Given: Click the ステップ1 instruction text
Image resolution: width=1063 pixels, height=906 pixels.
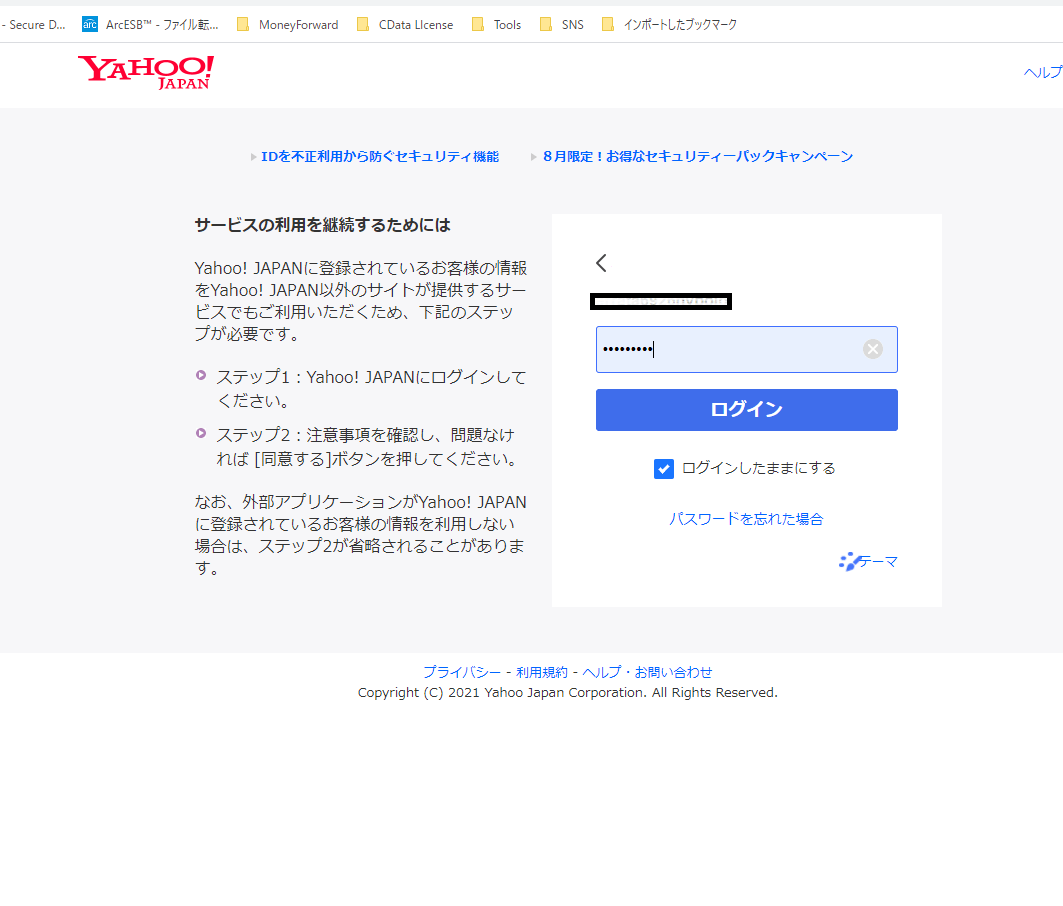Looking at the screenshot, I should [372, 389].
